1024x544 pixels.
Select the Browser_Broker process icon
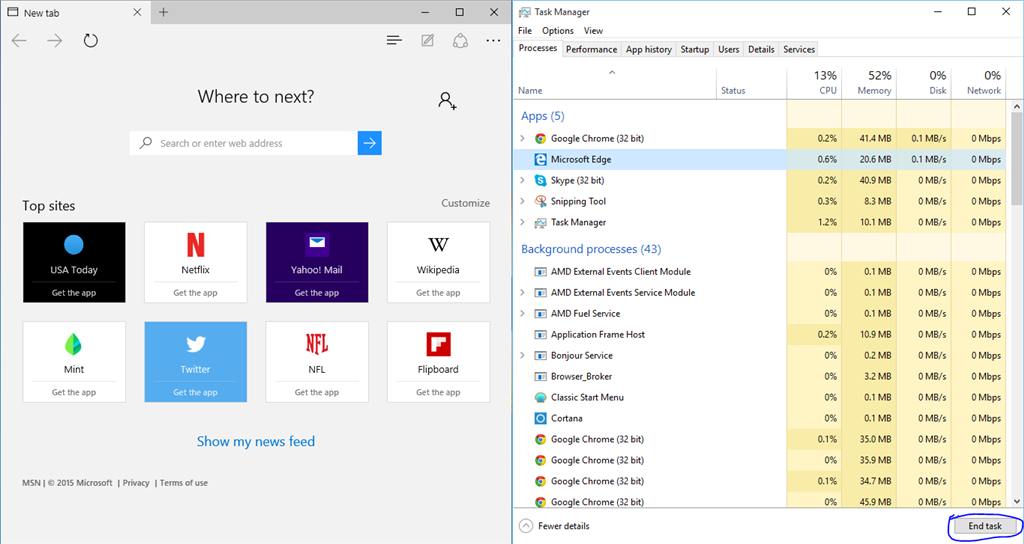[x=540, y=376]
